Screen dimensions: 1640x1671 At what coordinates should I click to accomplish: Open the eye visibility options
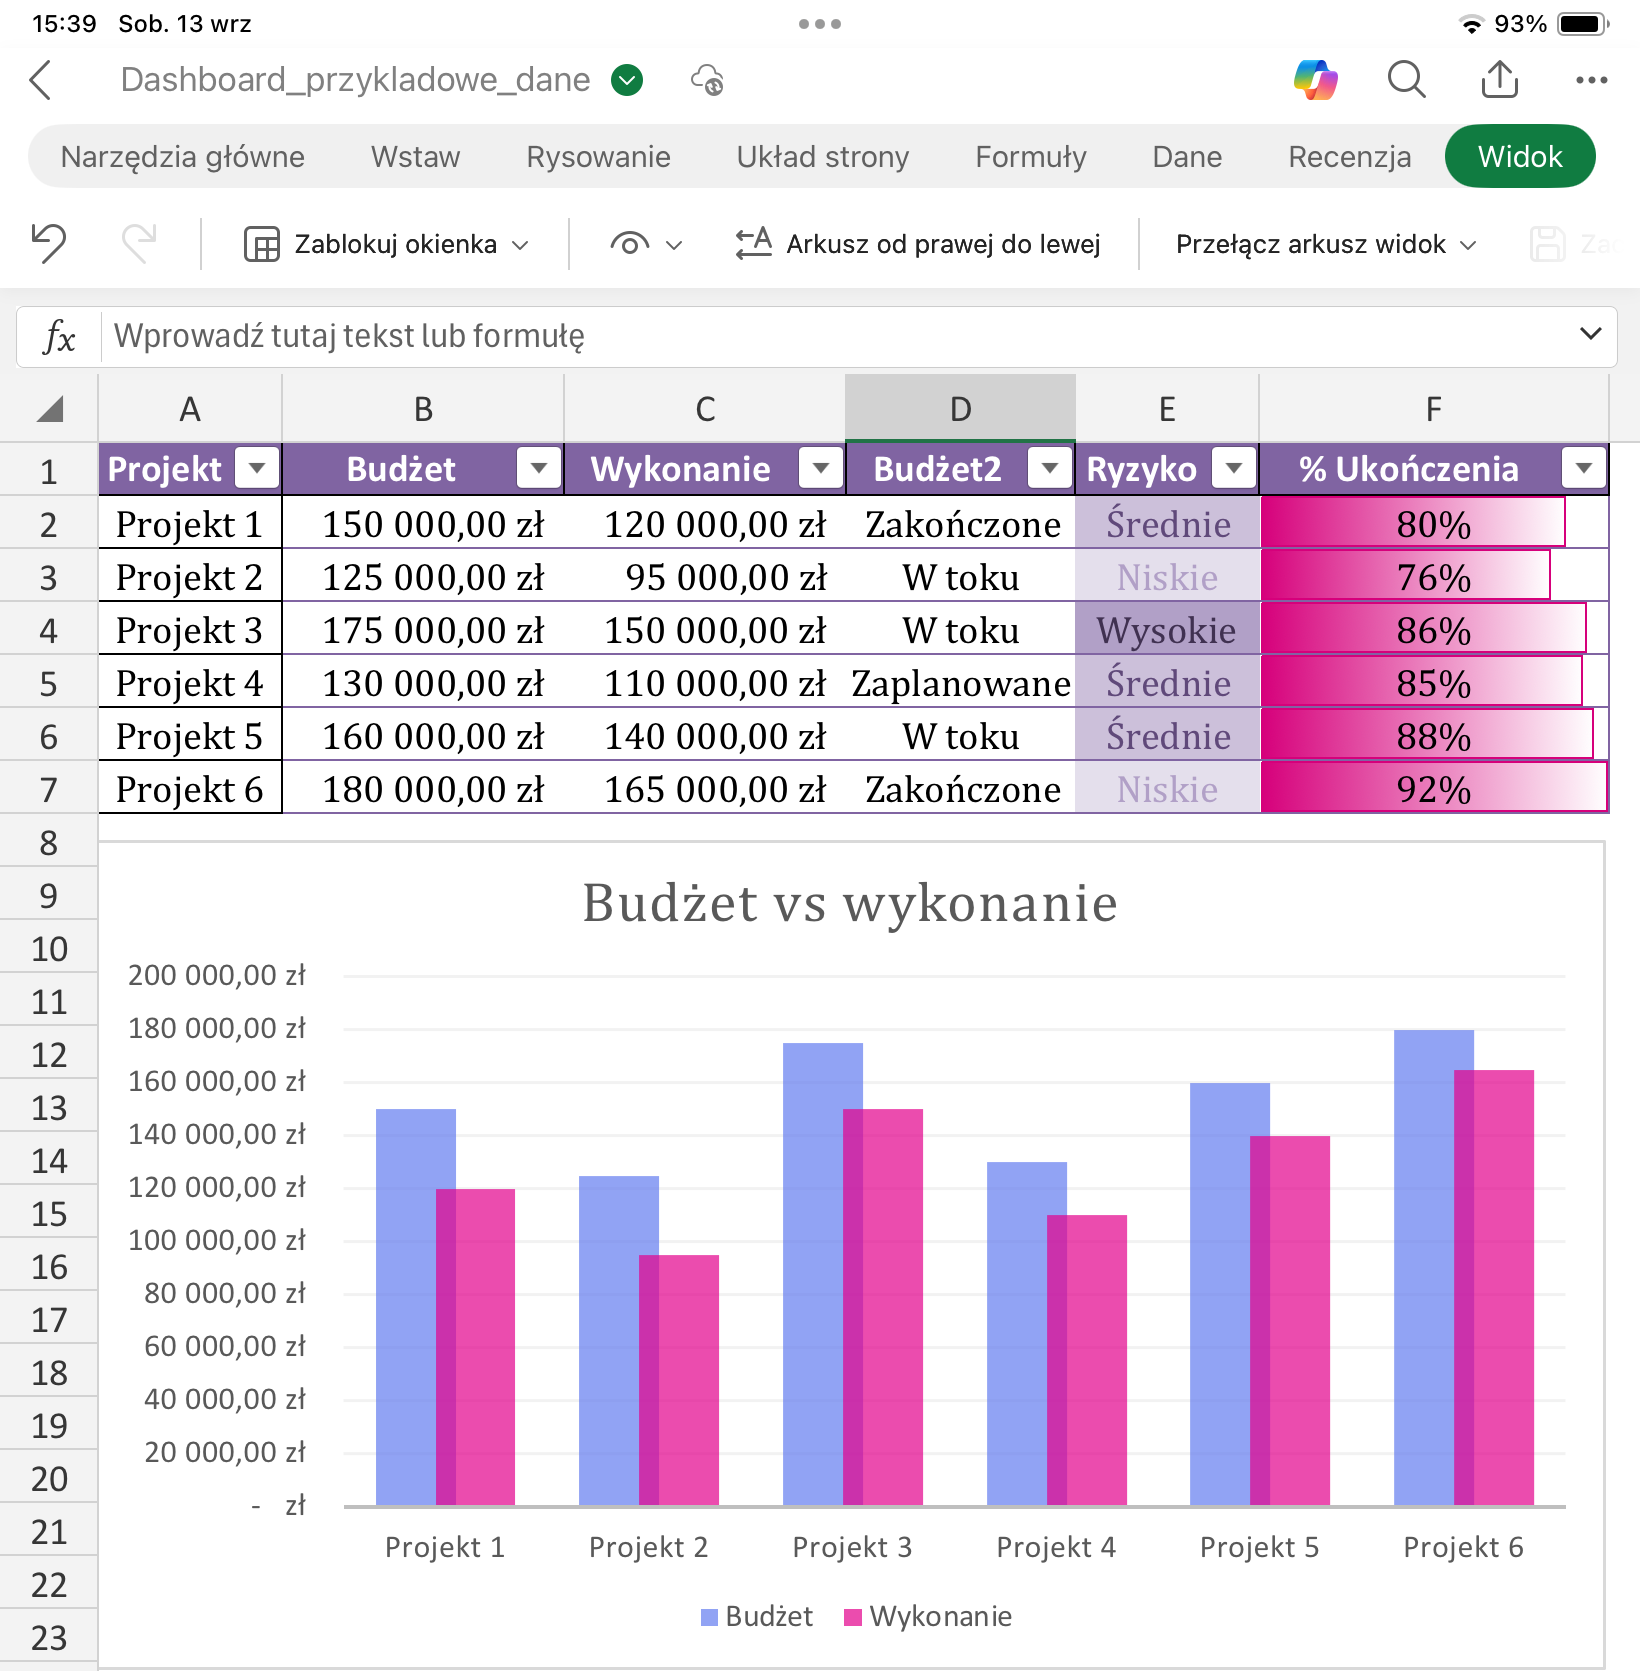pos(645,244)
